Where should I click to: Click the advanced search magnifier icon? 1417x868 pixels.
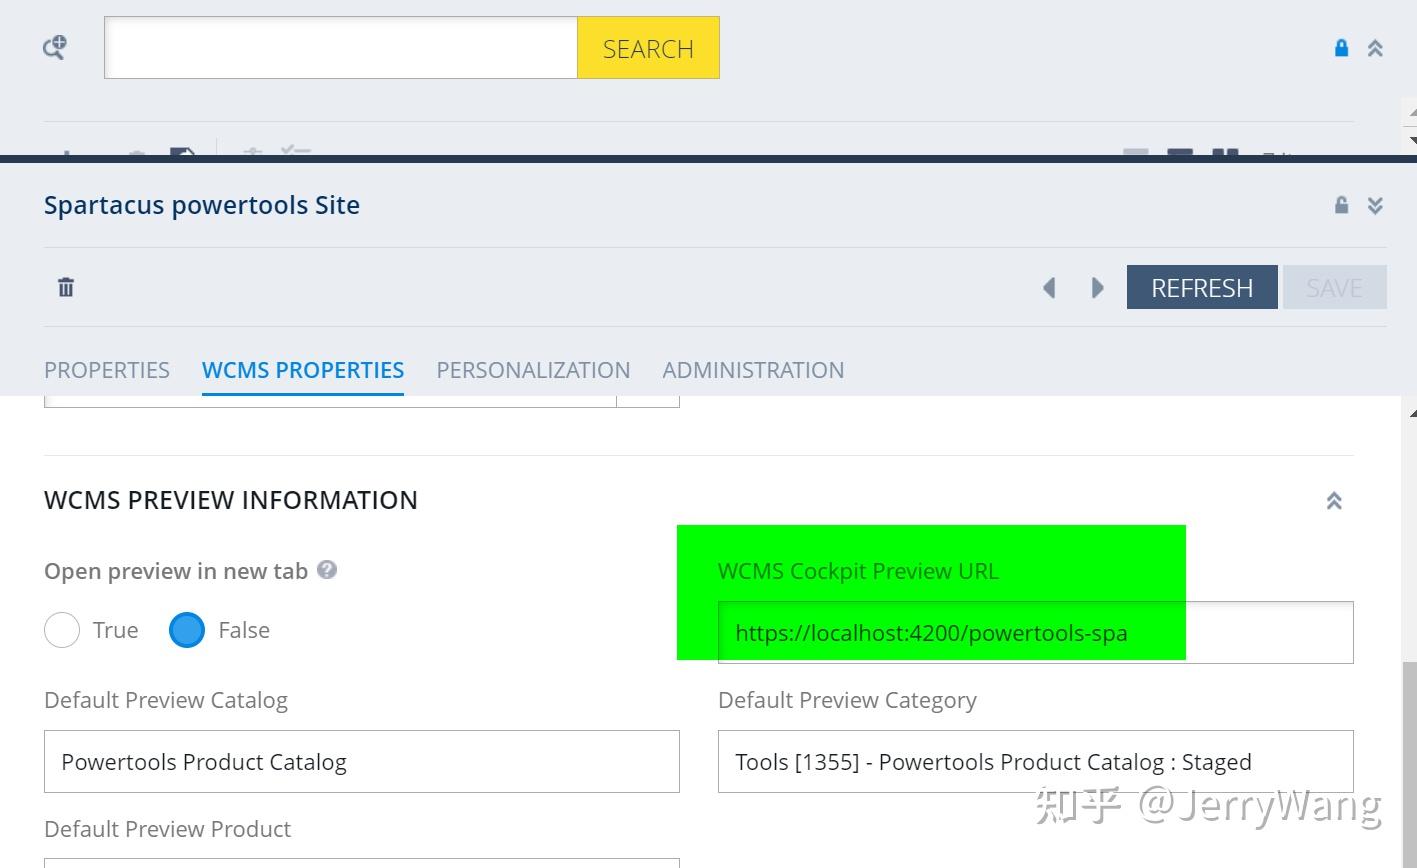(x=54, y=47)
